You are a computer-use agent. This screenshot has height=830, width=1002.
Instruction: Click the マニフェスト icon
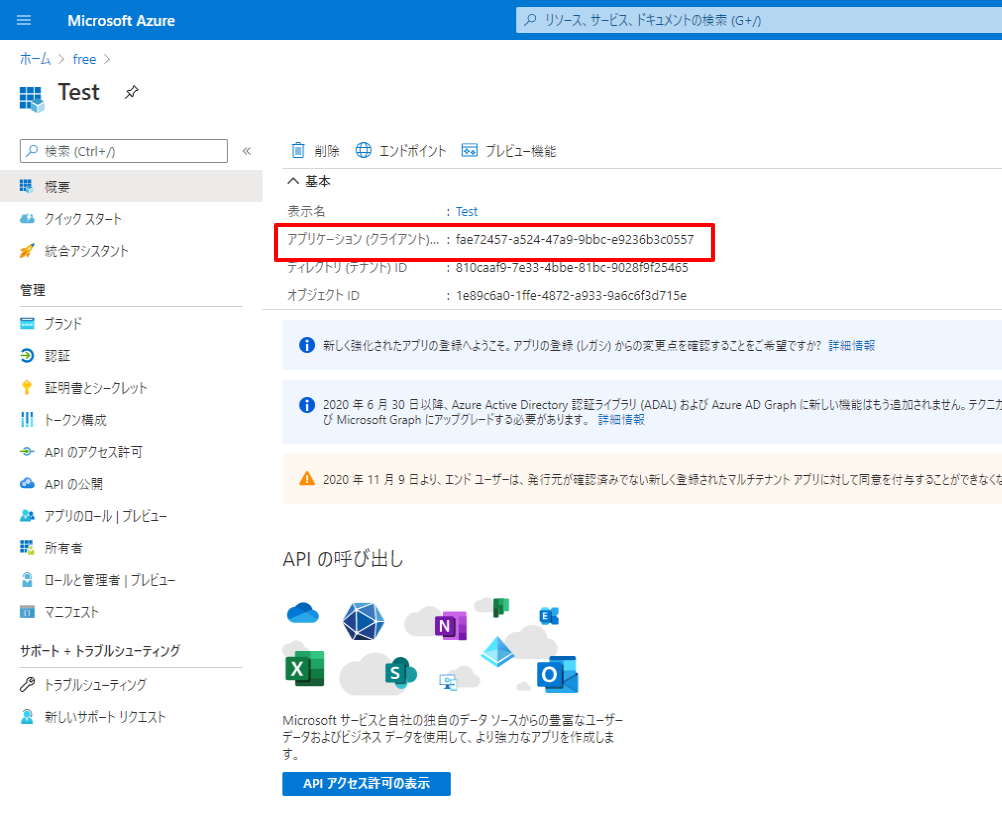(27, 611)
